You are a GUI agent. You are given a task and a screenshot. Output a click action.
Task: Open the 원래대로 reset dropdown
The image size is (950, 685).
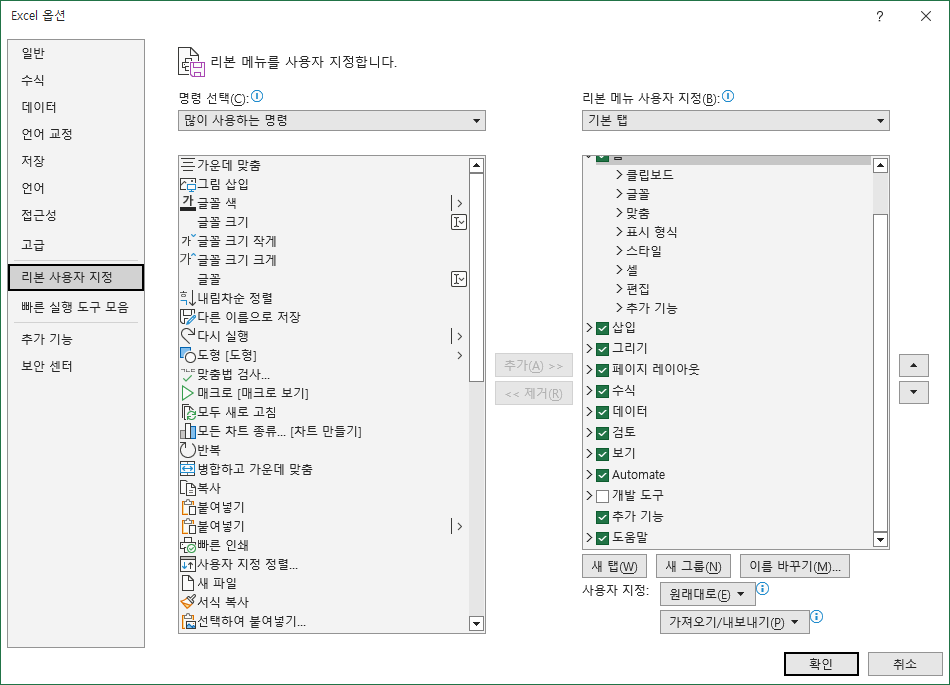click(x=708, y=594)
